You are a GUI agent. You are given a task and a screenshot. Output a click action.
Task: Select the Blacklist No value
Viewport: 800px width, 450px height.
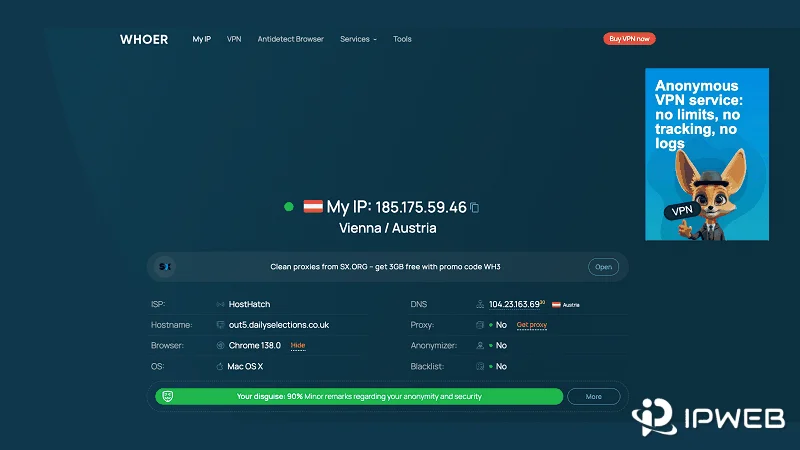click(501, 366)
